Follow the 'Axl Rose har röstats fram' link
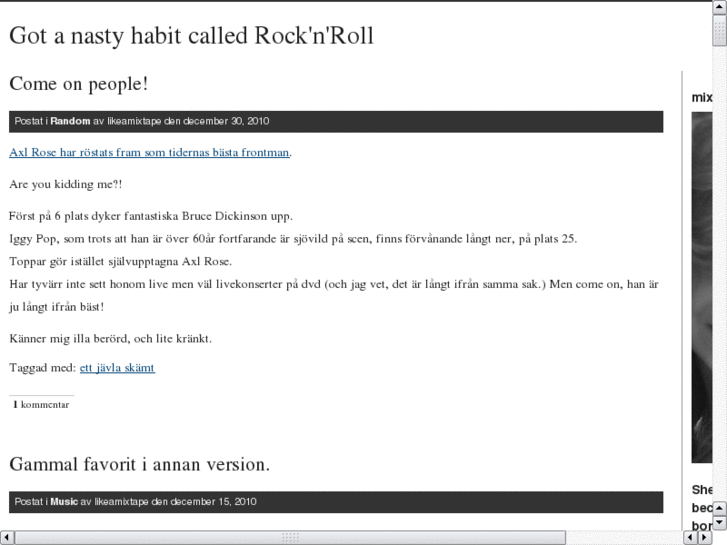The image size is (727, 545). pos(149,153)
